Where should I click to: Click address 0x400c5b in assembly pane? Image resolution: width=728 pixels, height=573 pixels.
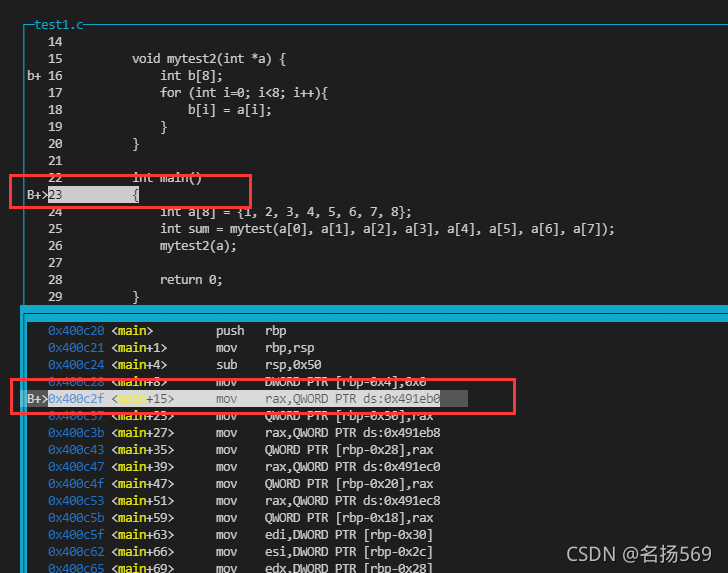click(x=76, y=518)
